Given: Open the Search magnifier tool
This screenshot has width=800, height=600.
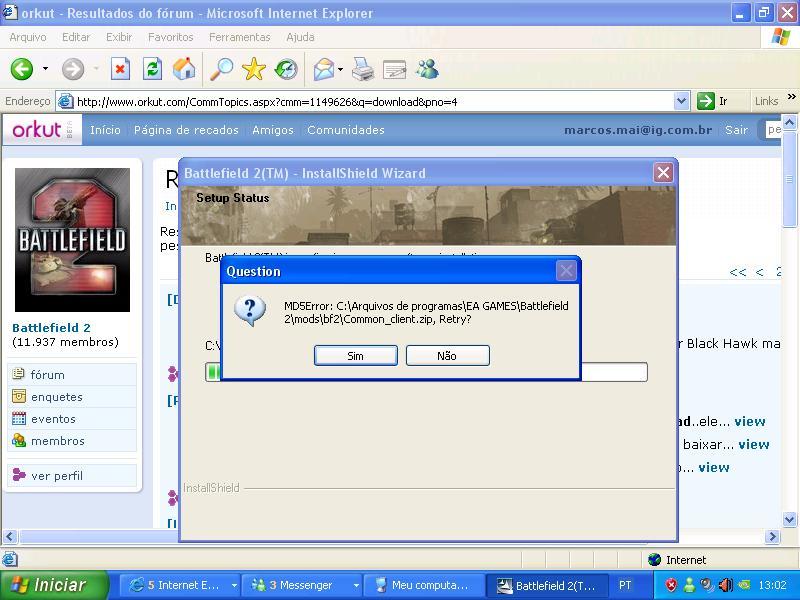Looking at the screenshot, I should (221, 69).
